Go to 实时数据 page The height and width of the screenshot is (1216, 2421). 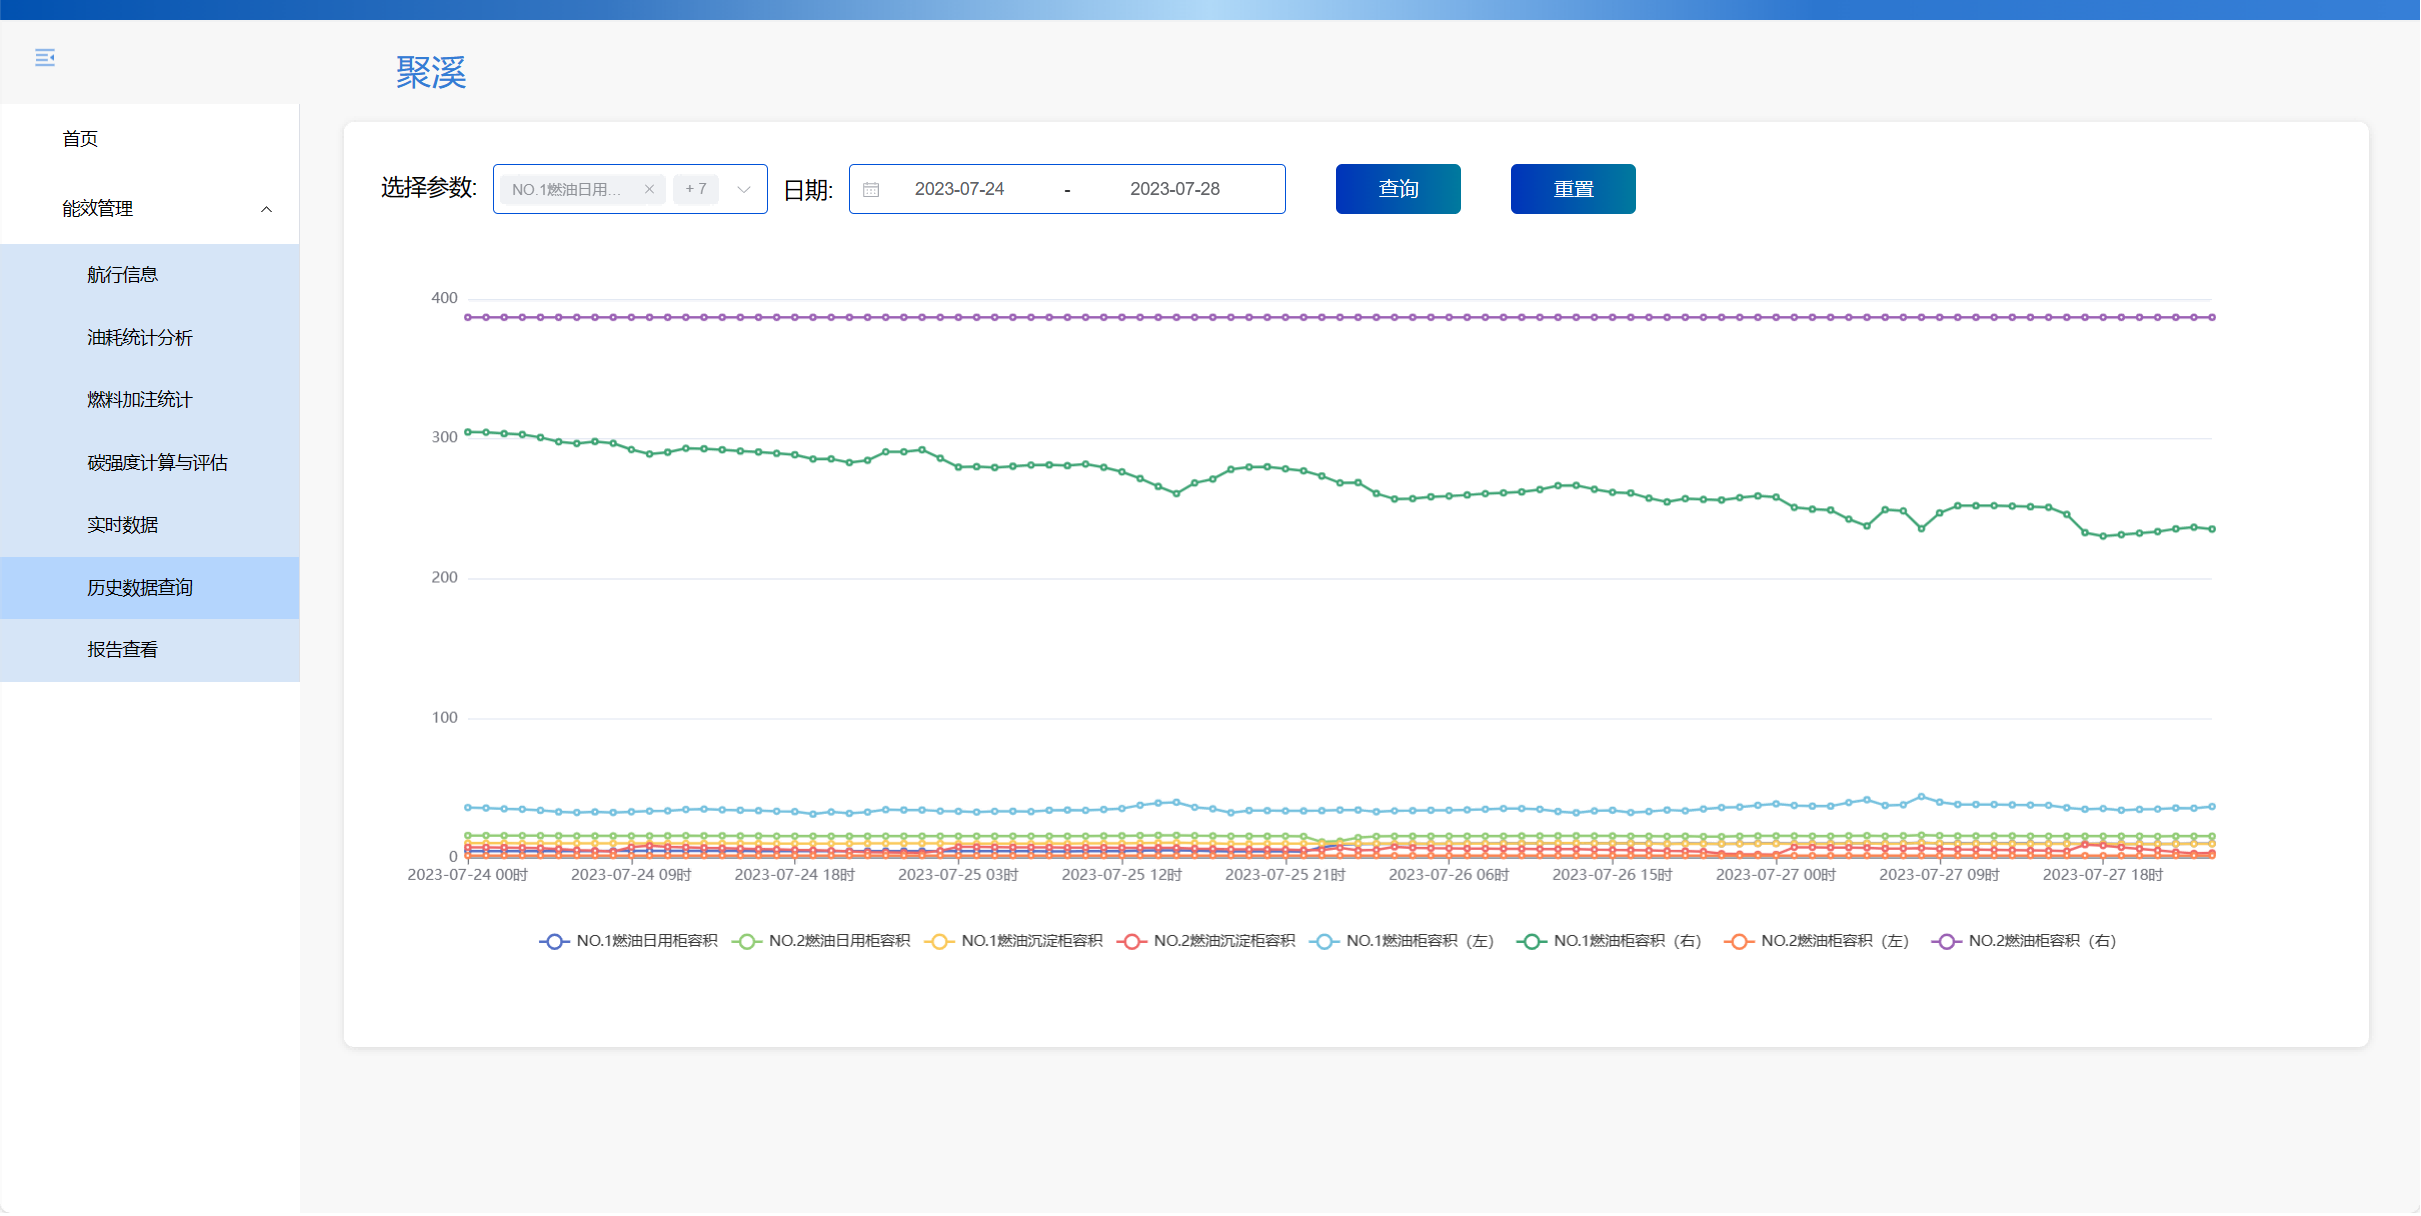(122, 525)
